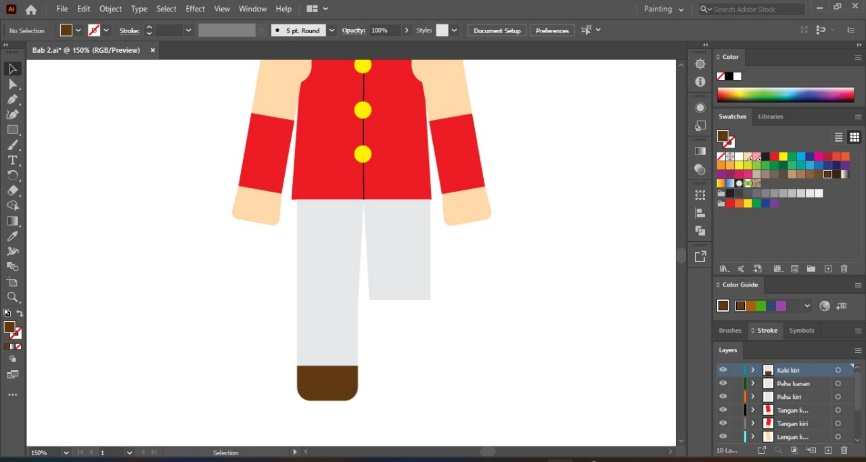Click the Opacity value field
This screenshot has height=462, width=866.
[x=384, y=30]
